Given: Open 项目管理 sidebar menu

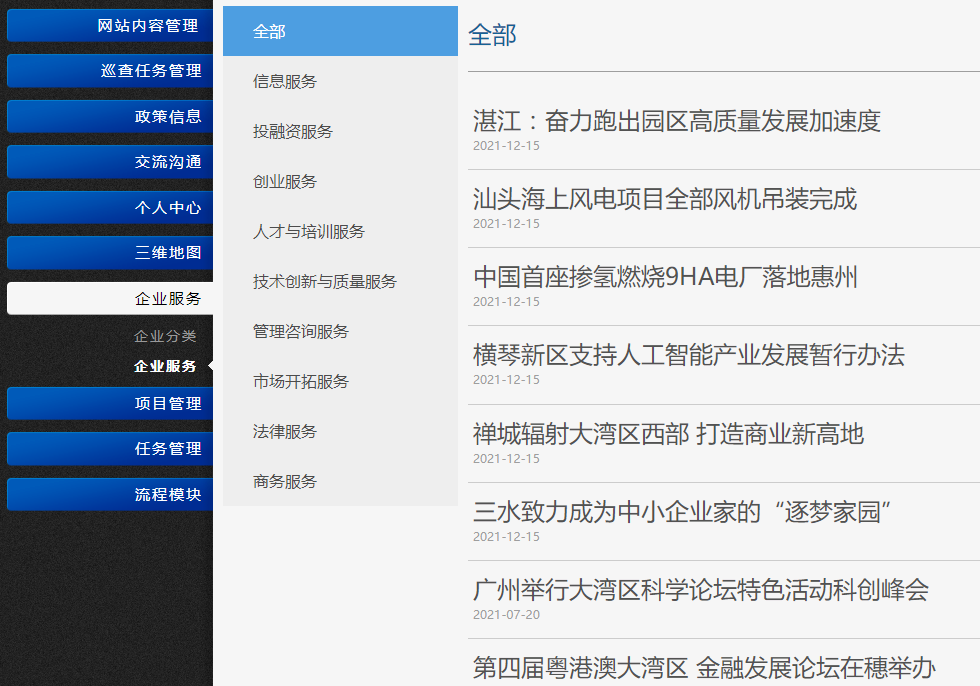Looking at the screenshot, I should (x=110, y=404).
